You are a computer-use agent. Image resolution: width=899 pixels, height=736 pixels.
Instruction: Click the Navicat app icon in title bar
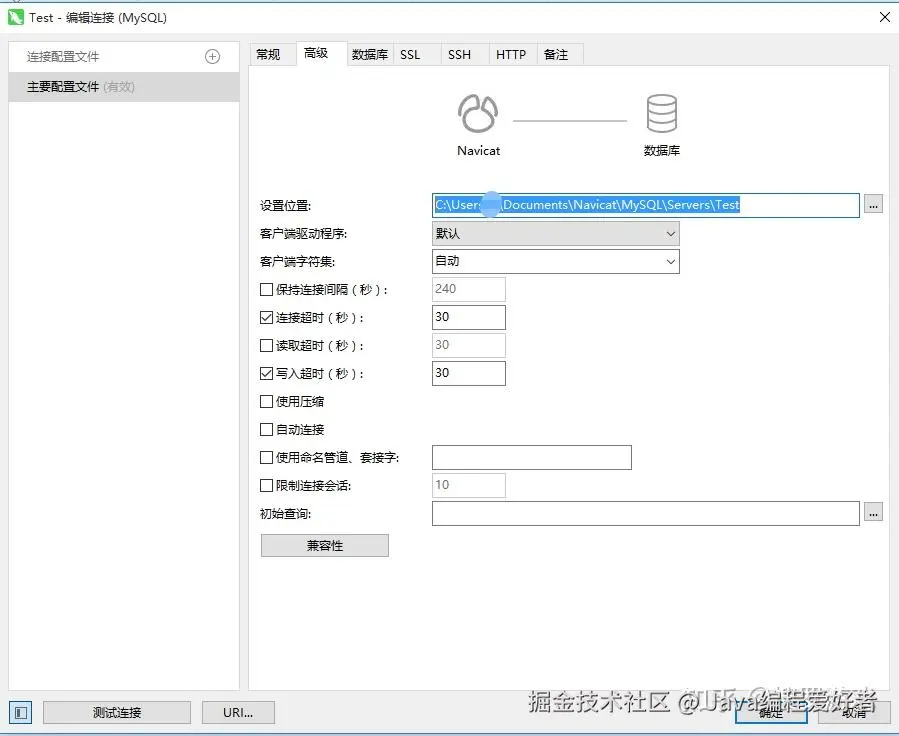coord(16,17)
